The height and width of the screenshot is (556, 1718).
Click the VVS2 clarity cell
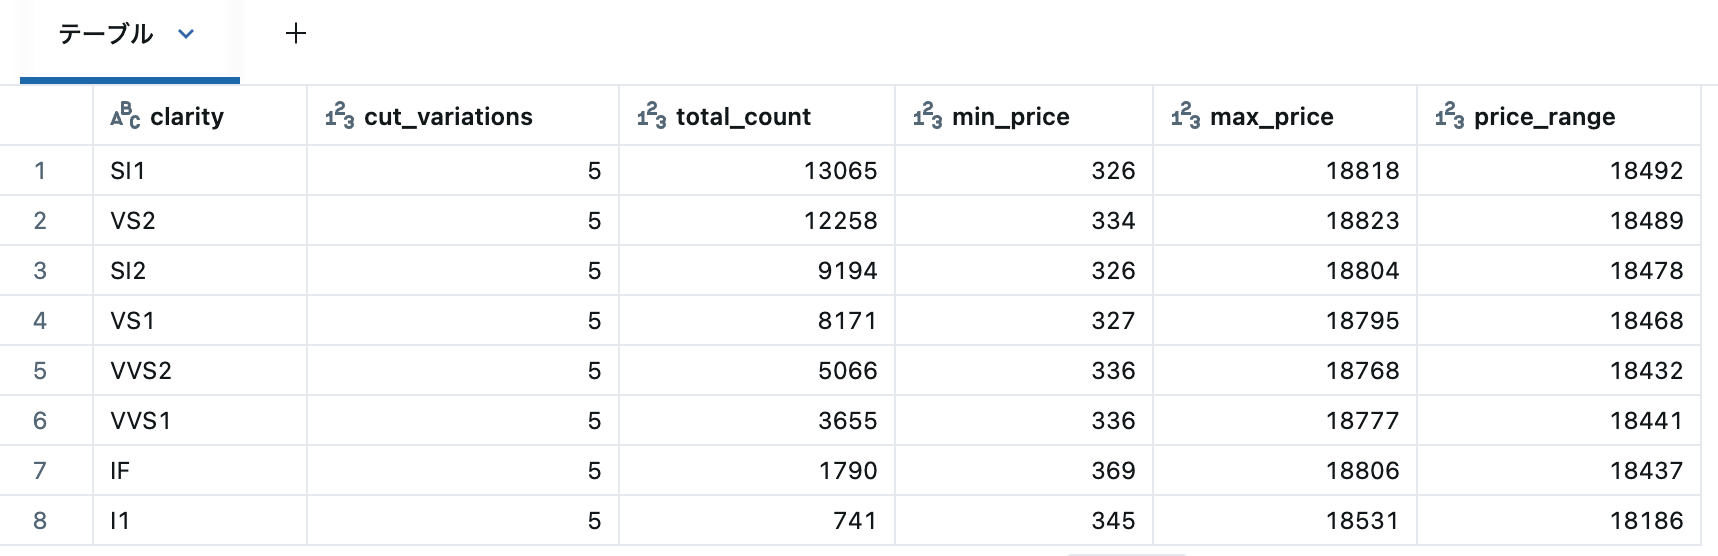(200, 371)
